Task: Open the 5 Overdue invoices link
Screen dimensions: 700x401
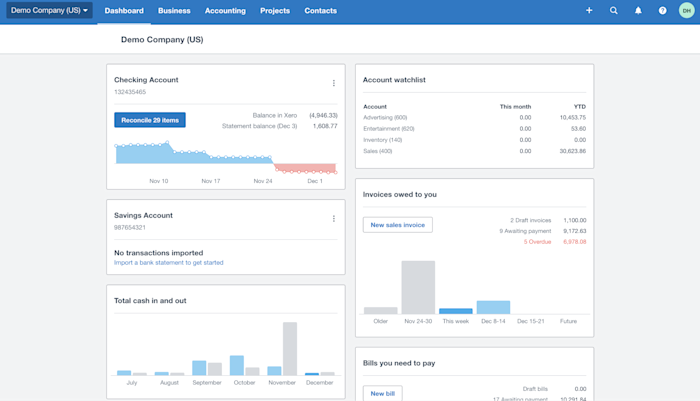Action: (538, 242)
